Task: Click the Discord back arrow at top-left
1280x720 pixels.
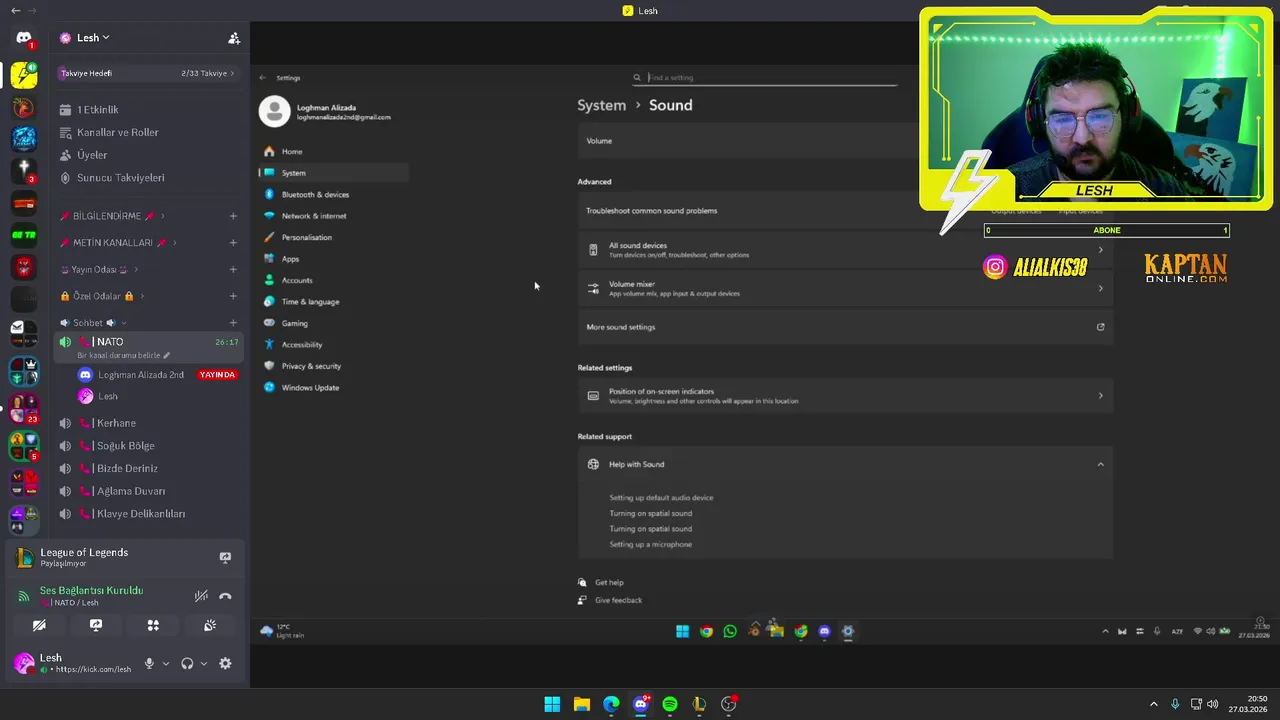Action: click(15, 11)
